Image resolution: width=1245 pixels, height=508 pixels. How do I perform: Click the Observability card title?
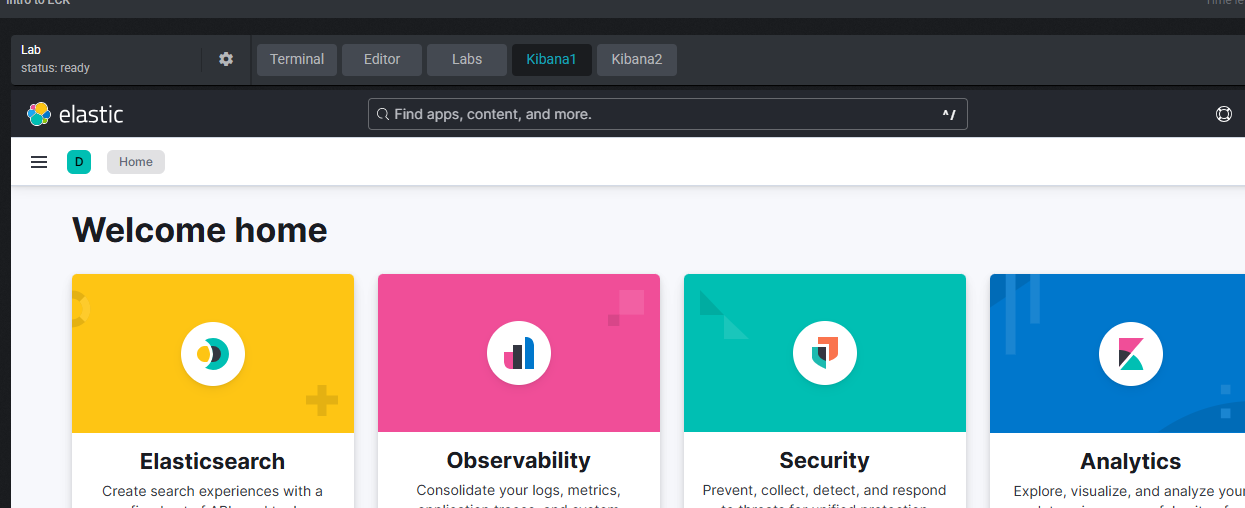click(x=519, y=461)
